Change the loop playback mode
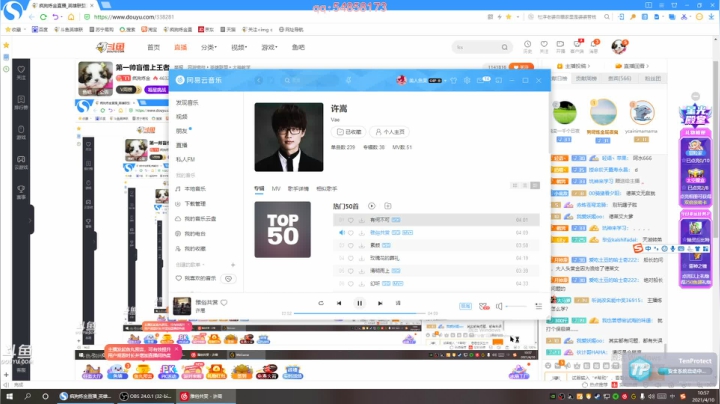This screenshot has width=720, height=404. point(321,303)
